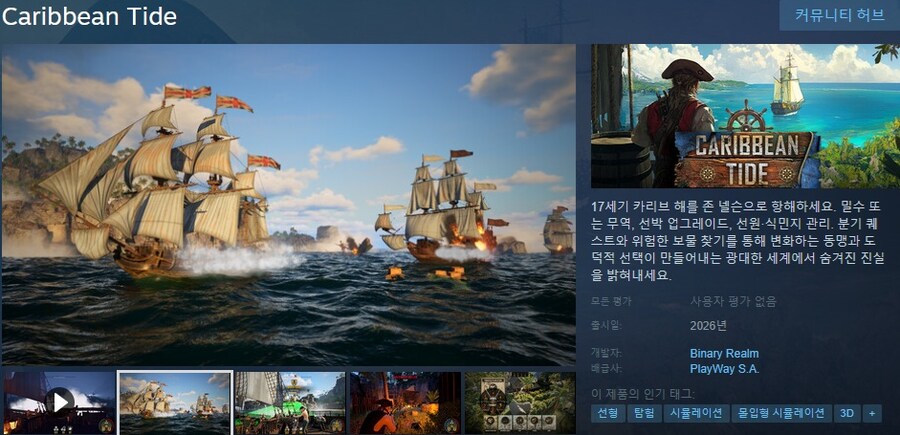Click the Caribbean Tide capsule header image

click(x=746, y=116)
